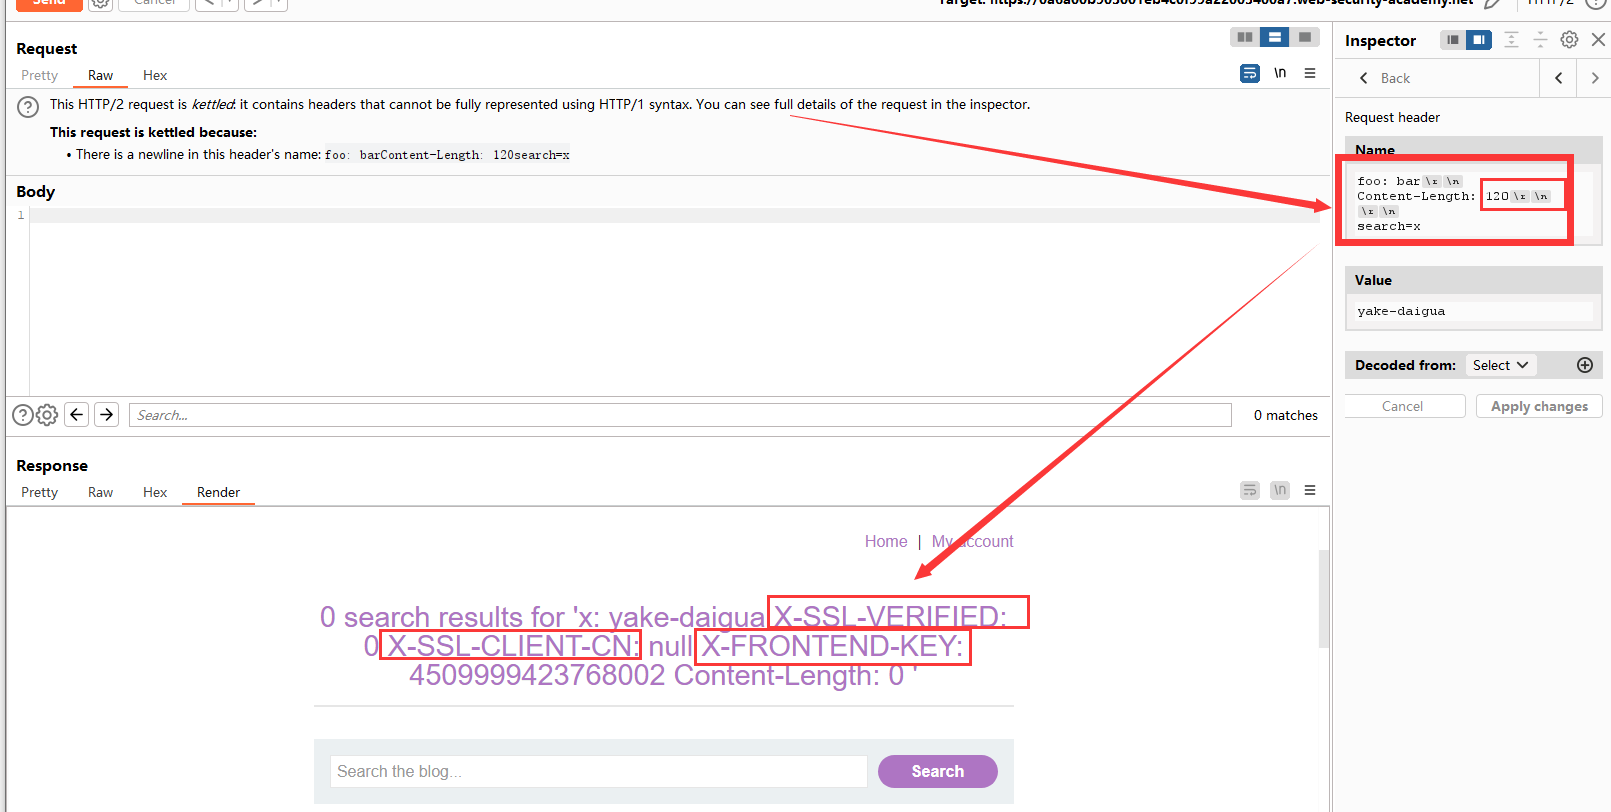Open the Send settings gear

pos(100,3)
